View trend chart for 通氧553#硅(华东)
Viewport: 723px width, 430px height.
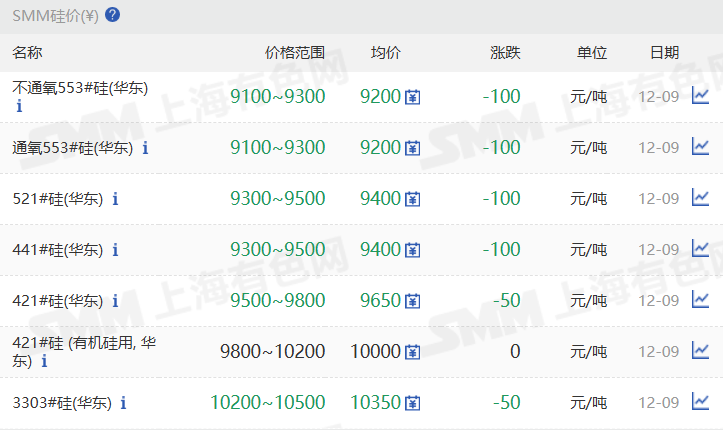700,147
